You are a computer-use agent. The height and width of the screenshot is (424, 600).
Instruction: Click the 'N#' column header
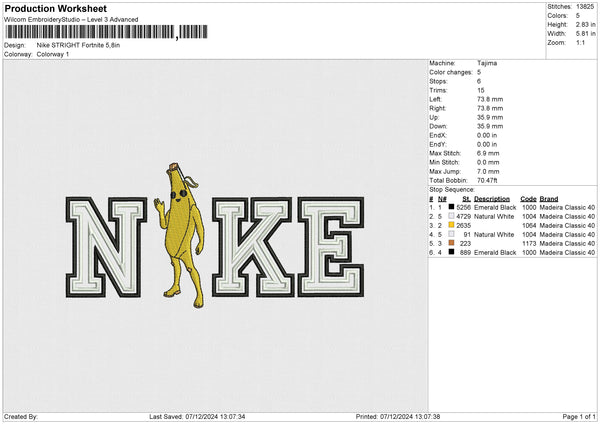pos(442,199)
